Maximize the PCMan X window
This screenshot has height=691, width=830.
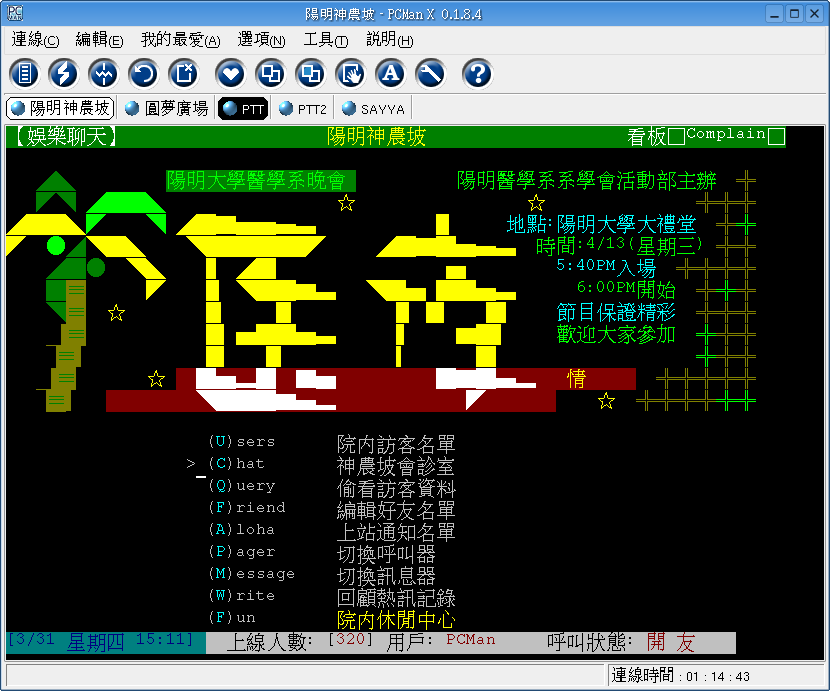click(794, 14)
